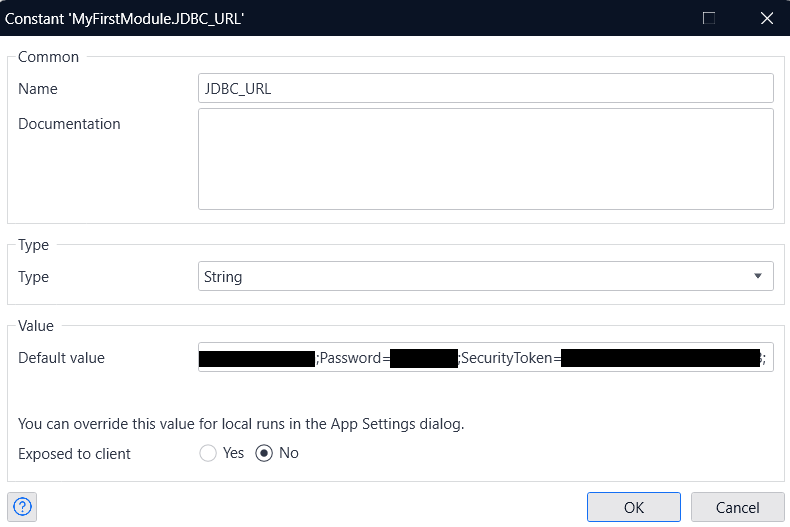This screenshot has height=527, width=790.
Task: Click the Documentation label
Action: pyautogui.click(x=69, y=124)
